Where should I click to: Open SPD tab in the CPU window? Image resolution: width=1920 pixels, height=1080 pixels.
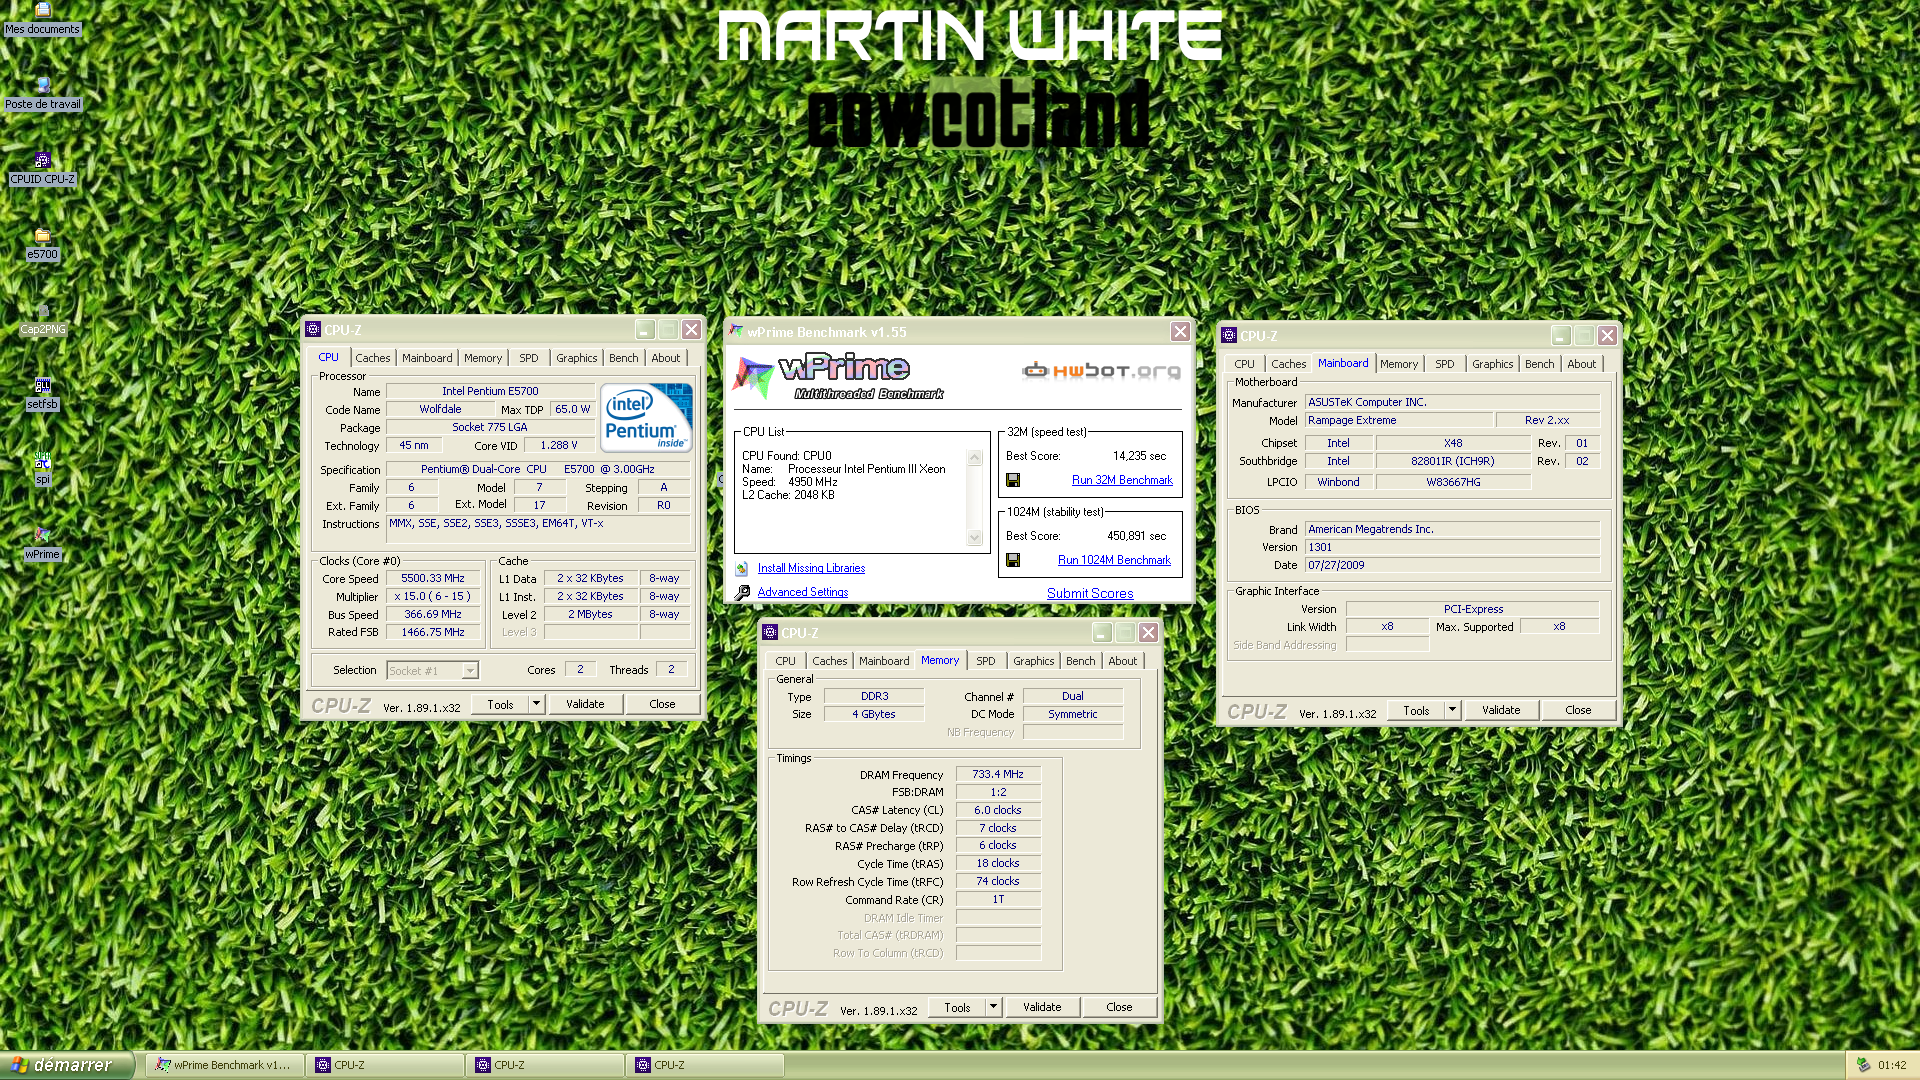tap(529, 358)
